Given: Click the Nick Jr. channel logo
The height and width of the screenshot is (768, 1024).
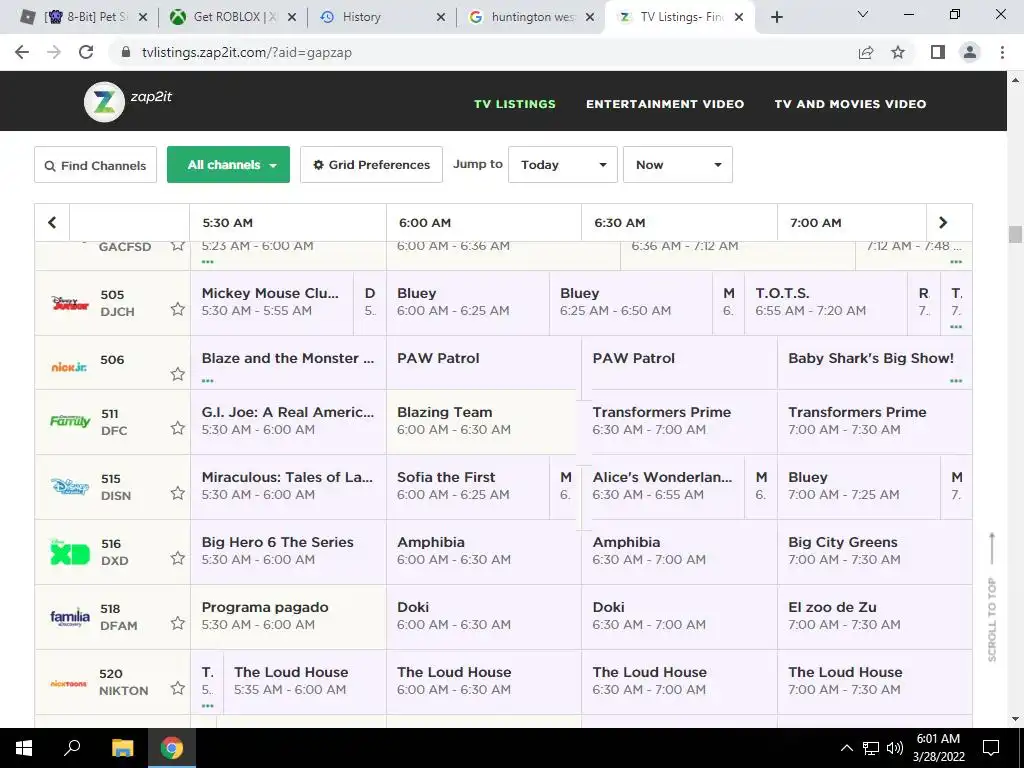Looking at the screenshot, I should coord(69,367).
